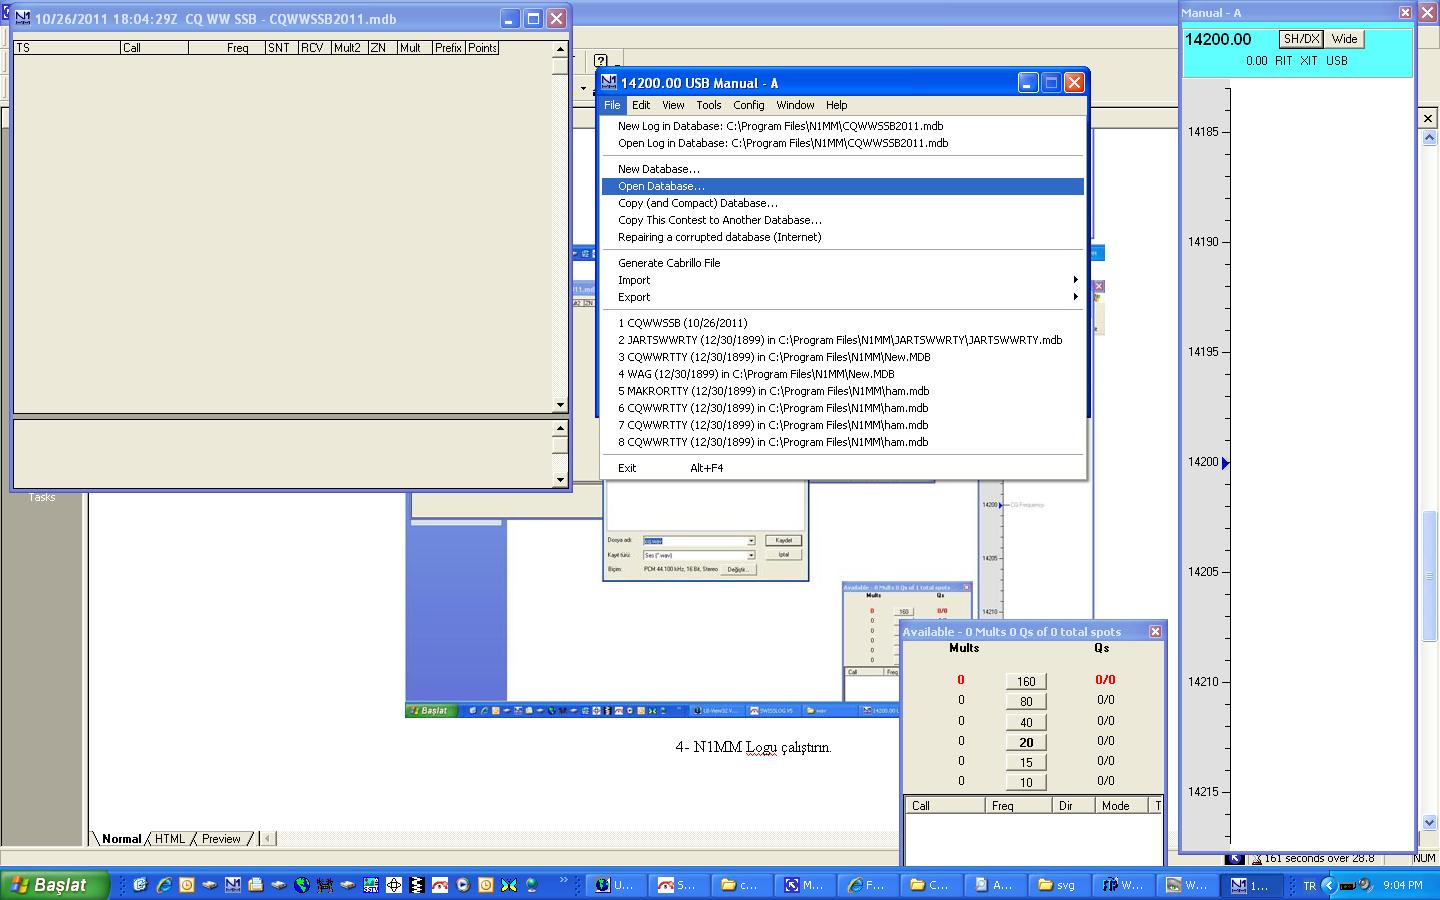Open N1MM taskbar window button
This screenshot has width=1440, height=900.
(1249, 885)
